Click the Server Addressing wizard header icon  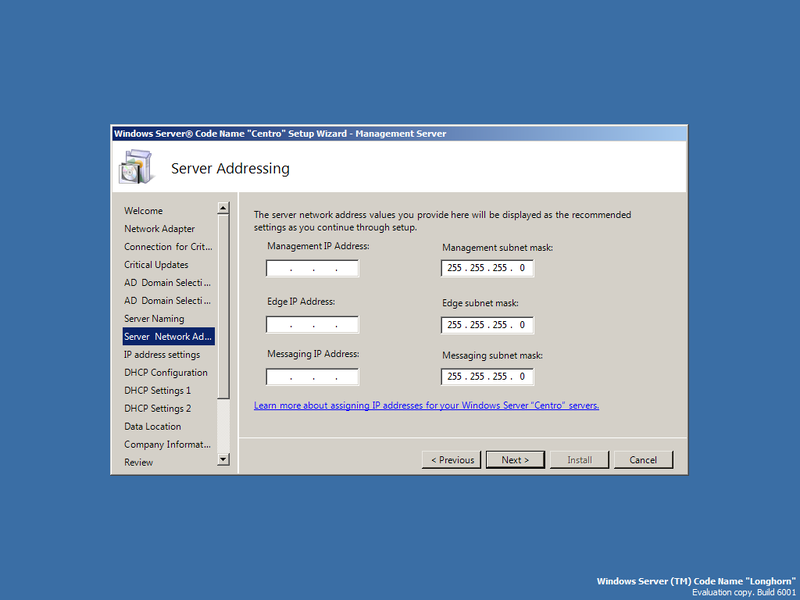tap(137, 166)
